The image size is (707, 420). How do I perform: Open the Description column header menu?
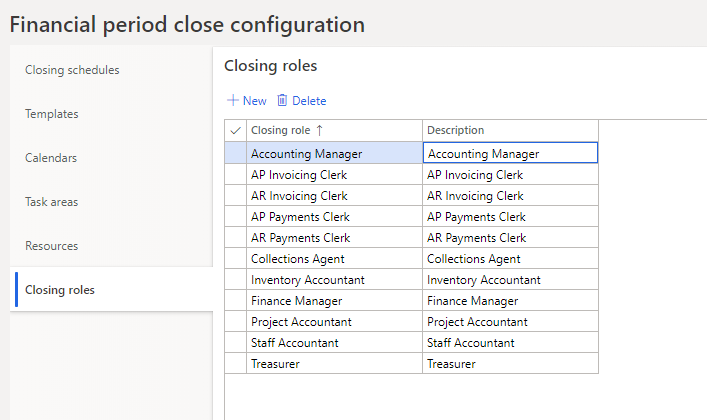coord(455,131)
